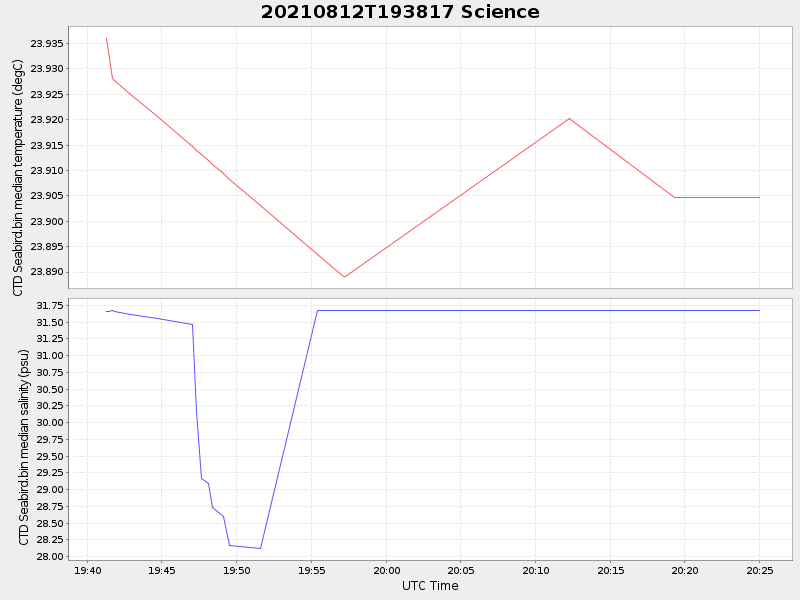The height and width of the screenshot is (600, 800).
Task: Click the 28.25 salinity tick label
Action: pyautogui.click(x=50, y=539)
